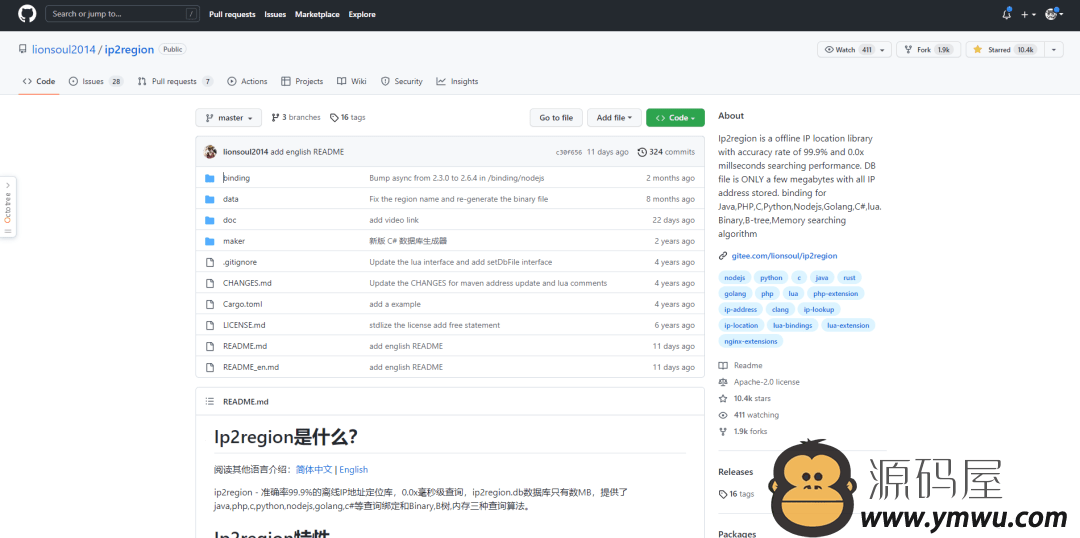Select the nginx-extensions topic tag
Image resolution: width=1080 pixels, height=538 pixels.
750,341
